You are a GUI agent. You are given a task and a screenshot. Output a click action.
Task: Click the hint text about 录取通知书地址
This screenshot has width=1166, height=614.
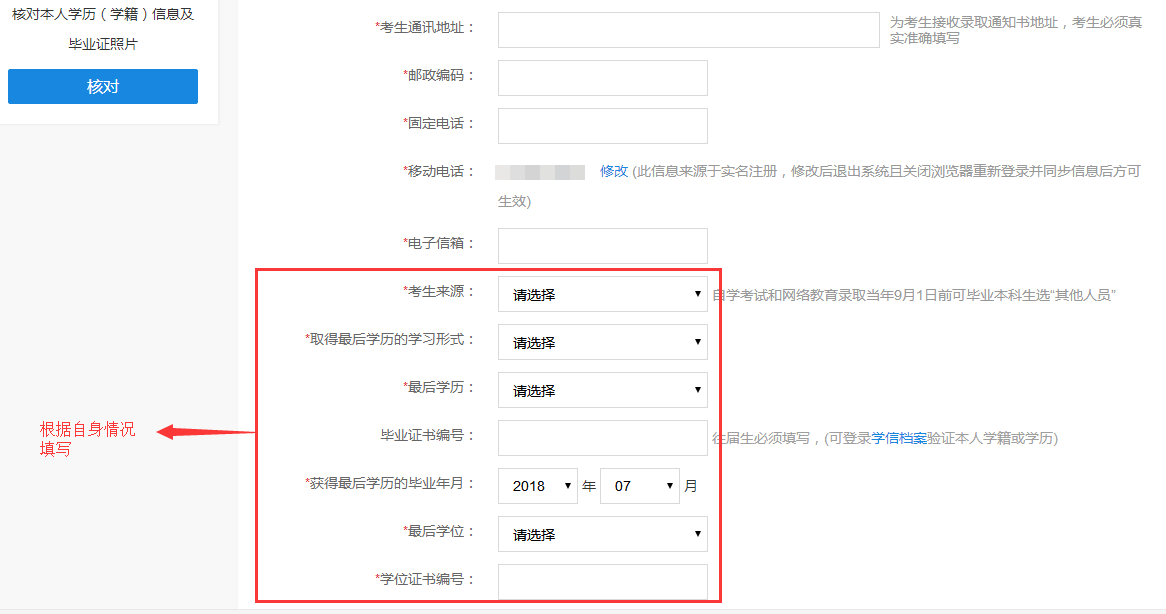point(1016,30)
